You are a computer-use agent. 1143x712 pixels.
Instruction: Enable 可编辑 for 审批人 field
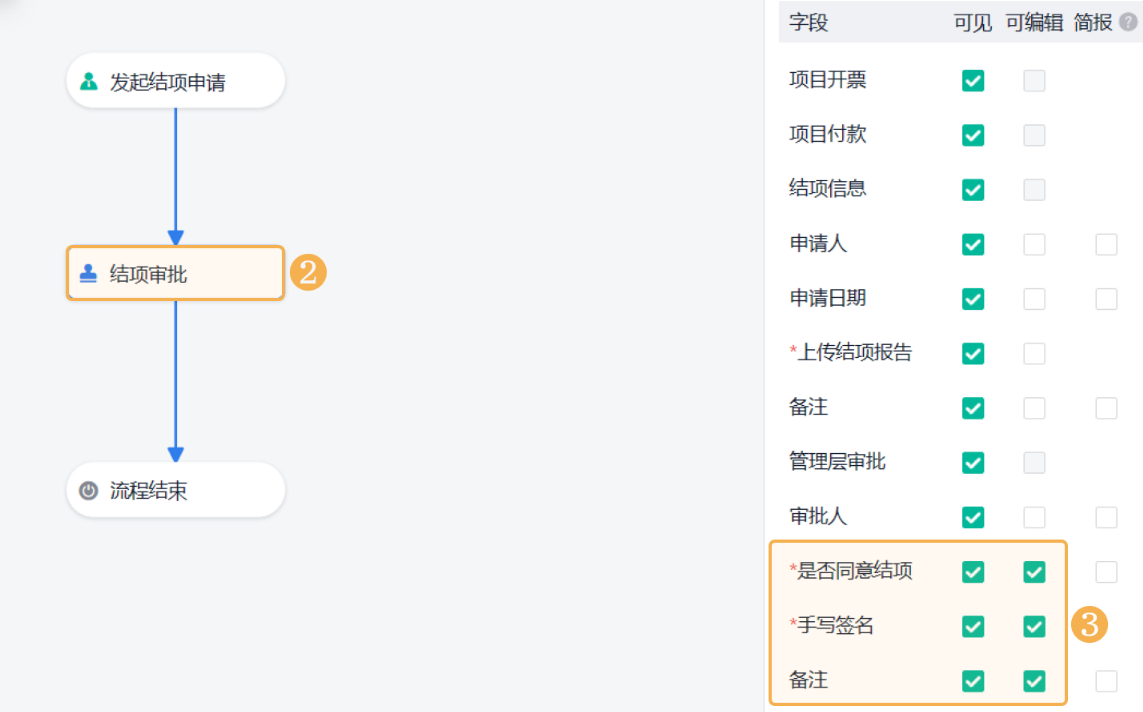[x=1034, y=517]
